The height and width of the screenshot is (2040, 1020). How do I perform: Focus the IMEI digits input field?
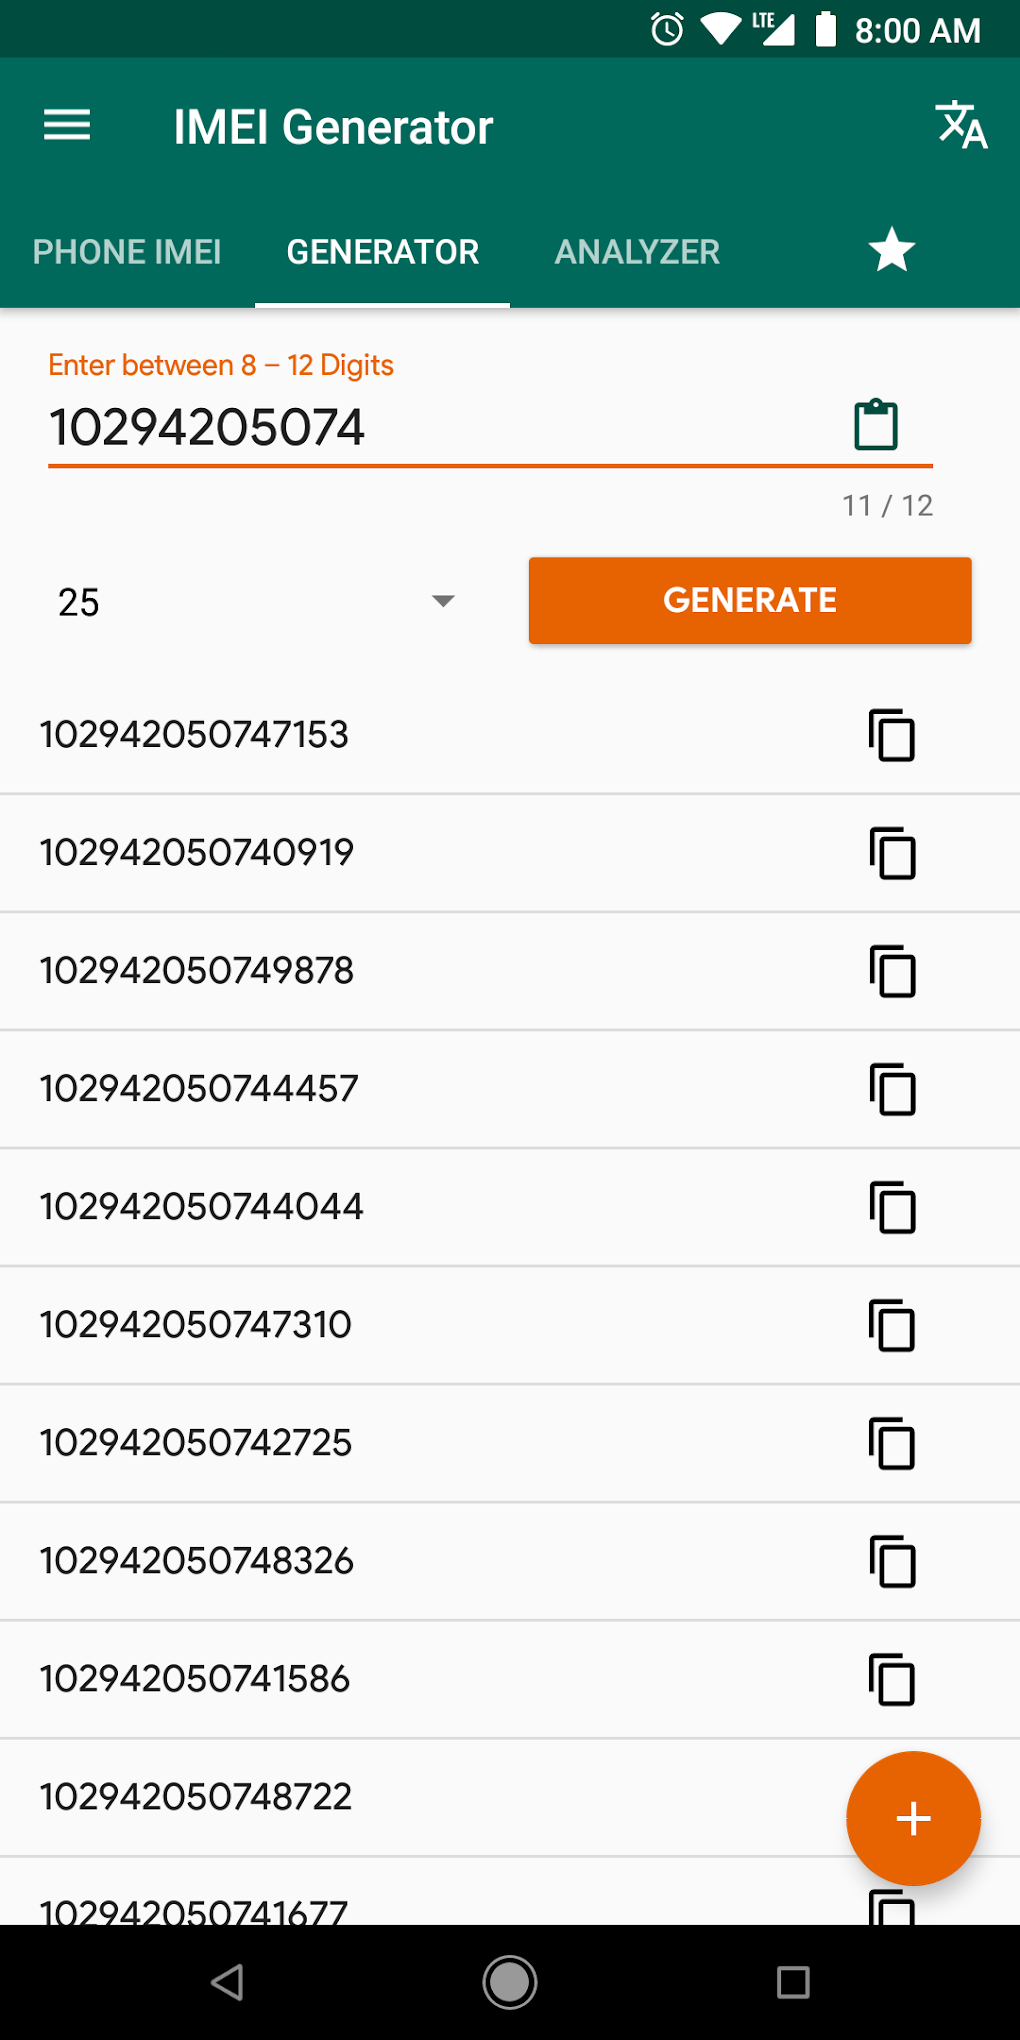(x=430, y=427)
